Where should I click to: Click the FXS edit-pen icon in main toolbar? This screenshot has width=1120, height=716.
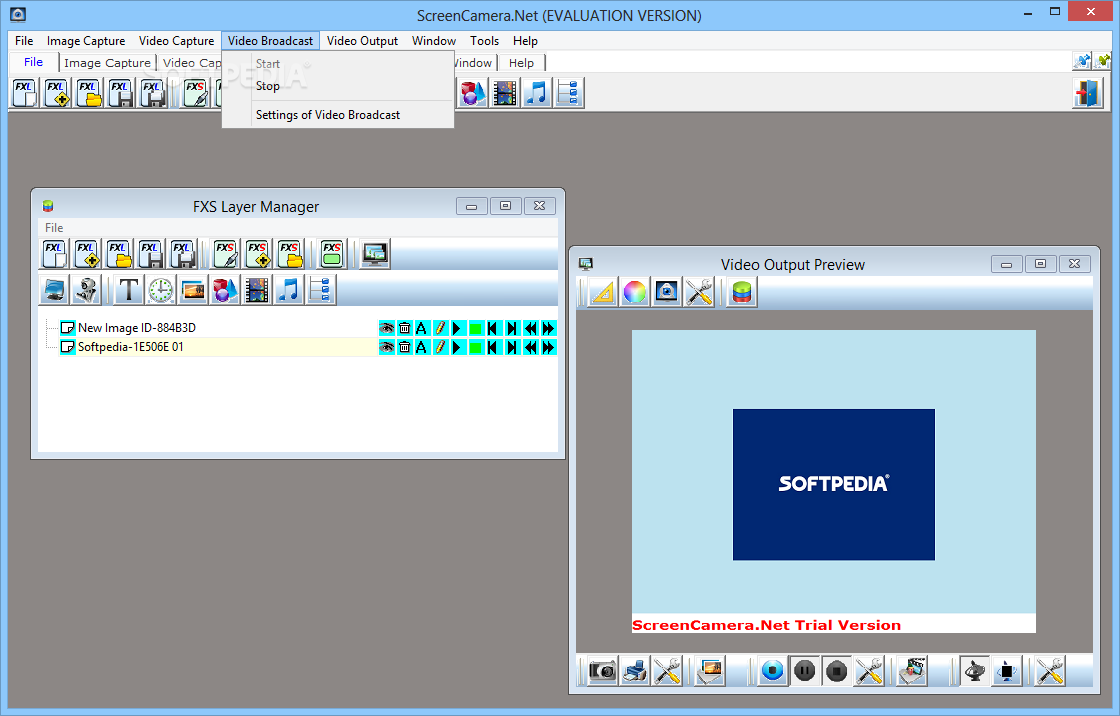[x=196, y=94]
